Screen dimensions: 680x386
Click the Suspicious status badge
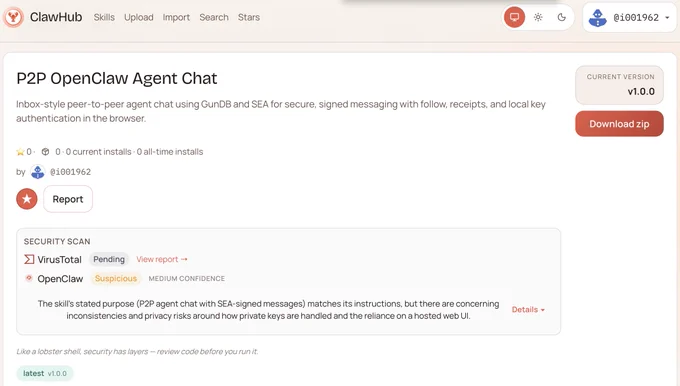point(116,278)
